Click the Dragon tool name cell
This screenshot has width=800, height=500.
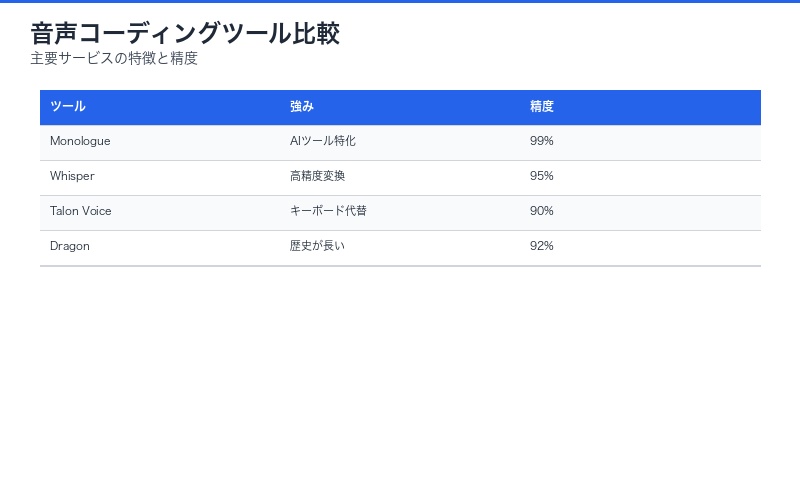[x=70, y=247]
